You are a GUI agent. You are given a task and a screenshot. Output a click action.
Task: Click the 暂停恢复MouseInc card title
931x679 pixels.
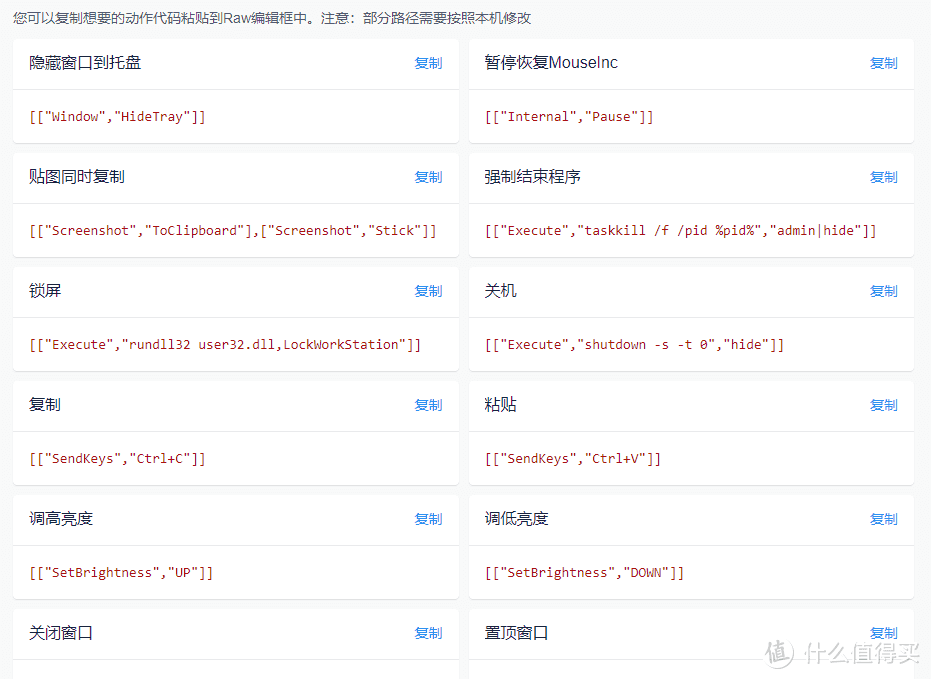(x=551, y=62)
